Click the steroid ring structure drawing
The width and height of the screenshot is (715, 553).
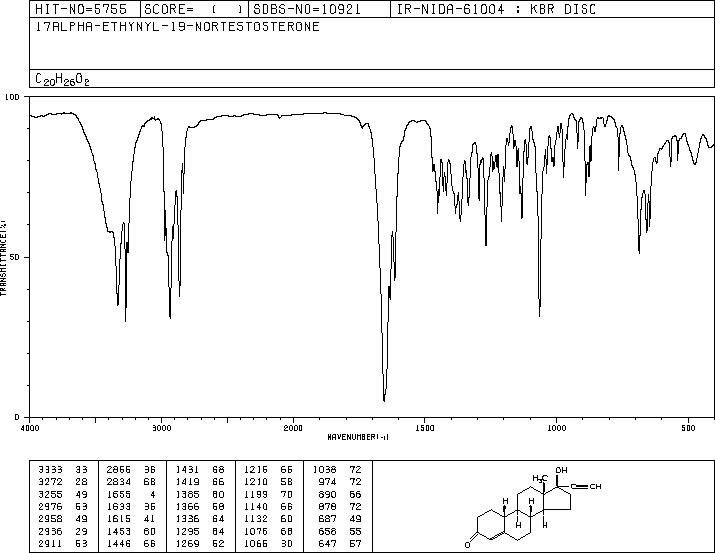pos(533,507)
